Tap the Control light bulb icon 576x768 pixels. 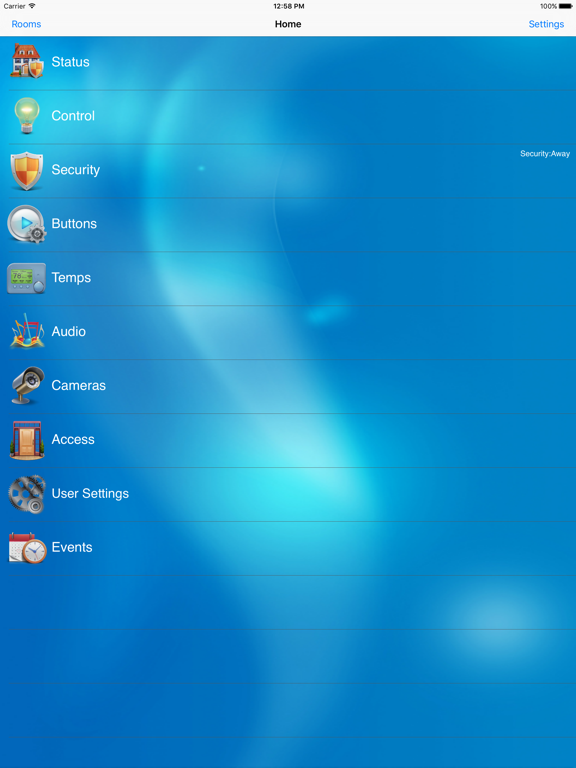[x=26, y=116]
